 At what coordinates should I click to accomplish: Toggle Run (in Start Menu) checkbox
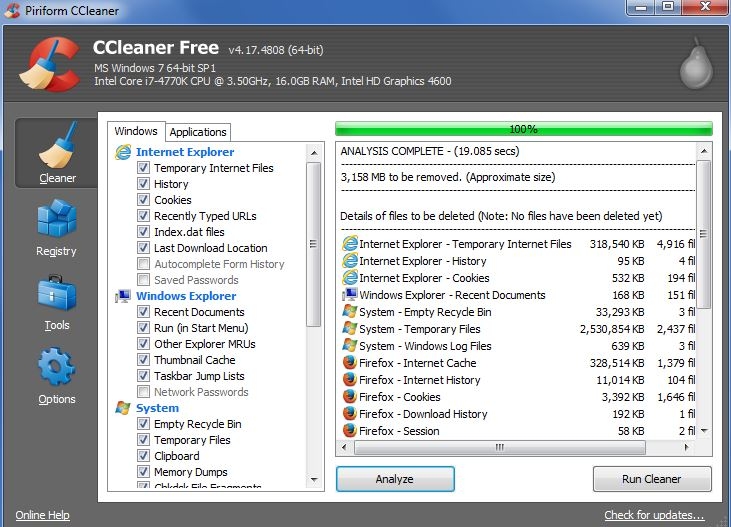click(144, 328)
